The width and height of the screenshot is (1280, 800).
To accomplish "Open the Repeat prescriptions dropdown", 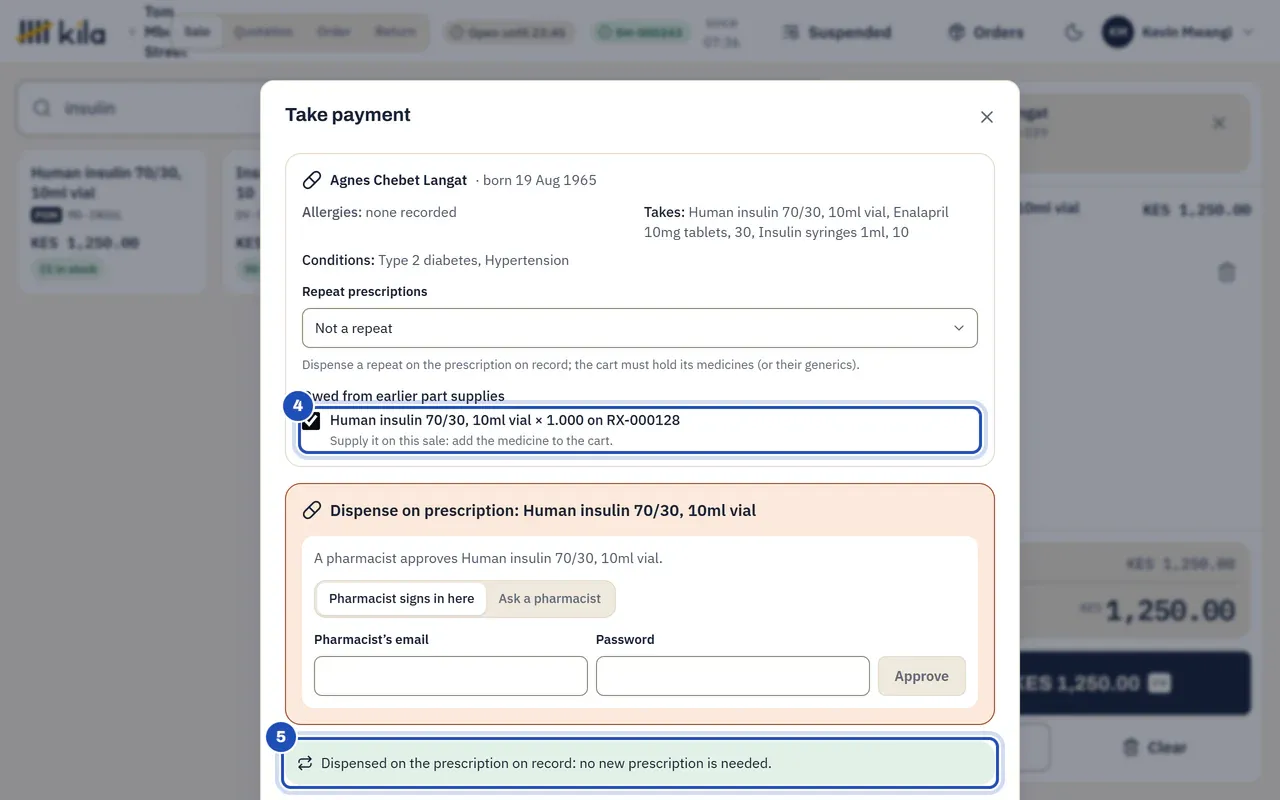I will [x=640, y=328].
